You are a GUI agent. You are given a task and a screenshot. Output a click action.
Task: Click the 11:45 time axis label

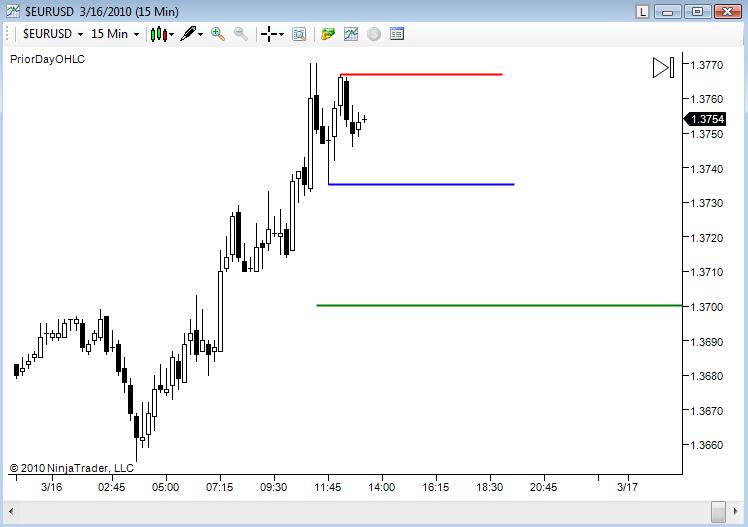pos(328,487)
